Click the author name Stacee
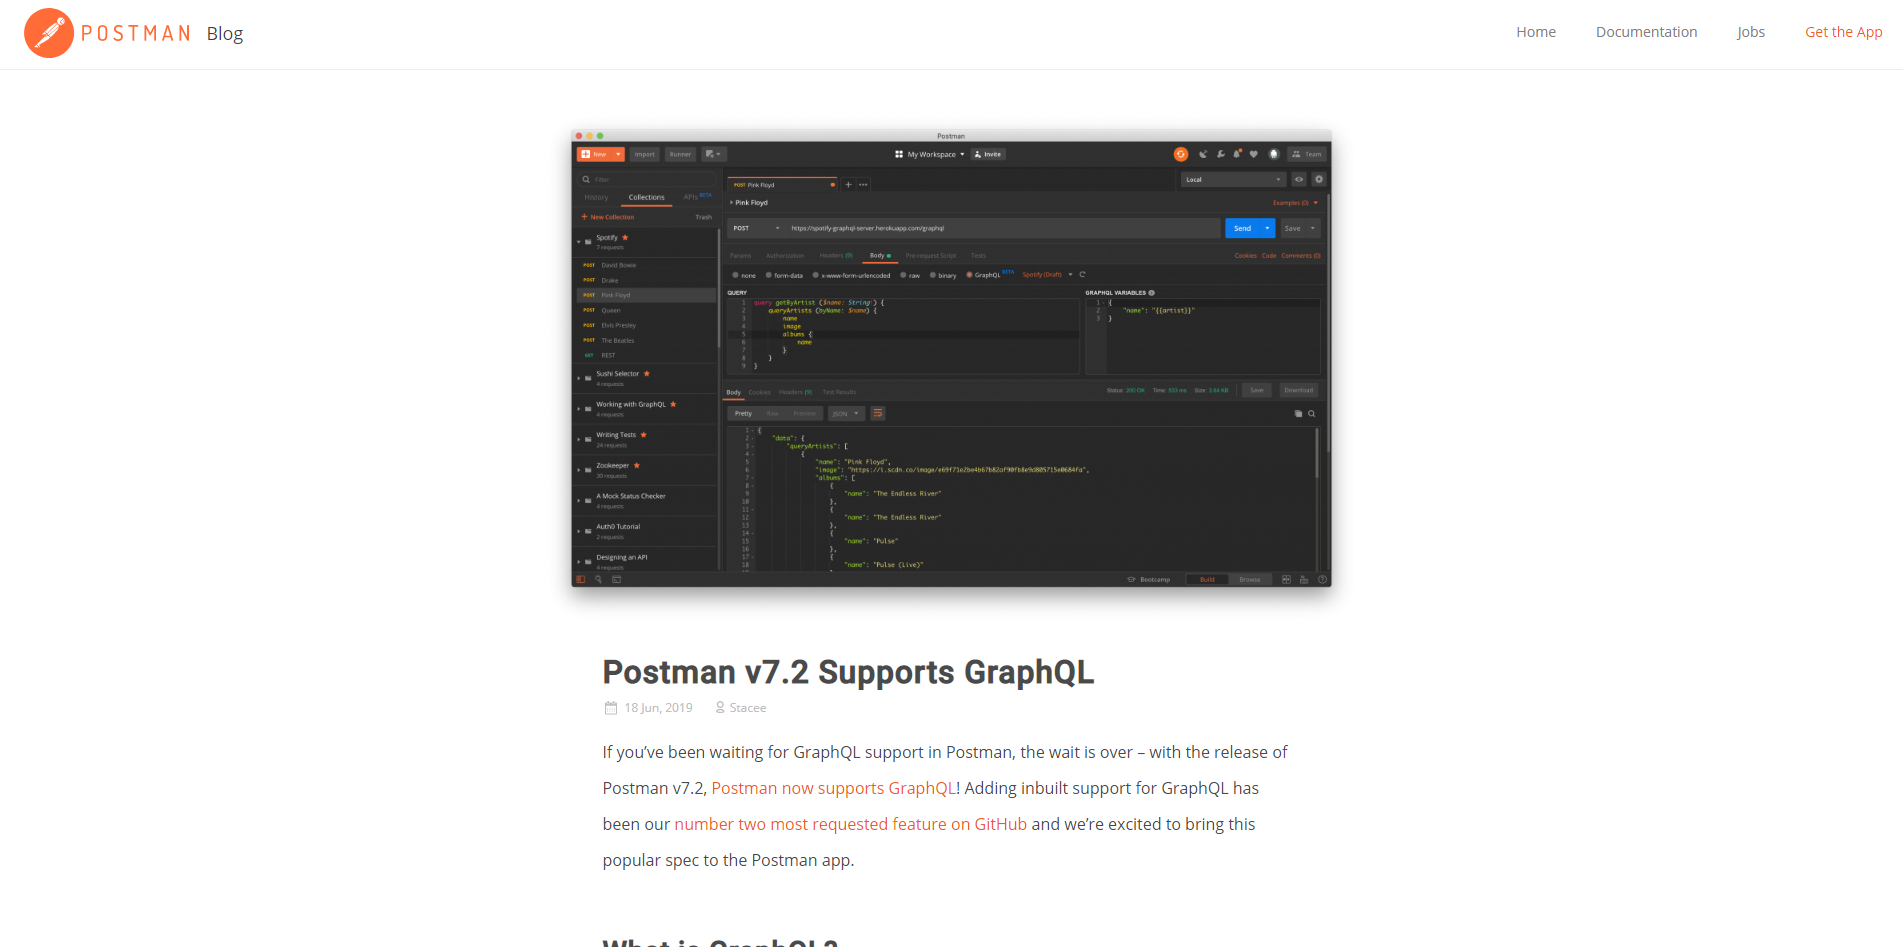The image size is (1903, 947). point(748,708)
